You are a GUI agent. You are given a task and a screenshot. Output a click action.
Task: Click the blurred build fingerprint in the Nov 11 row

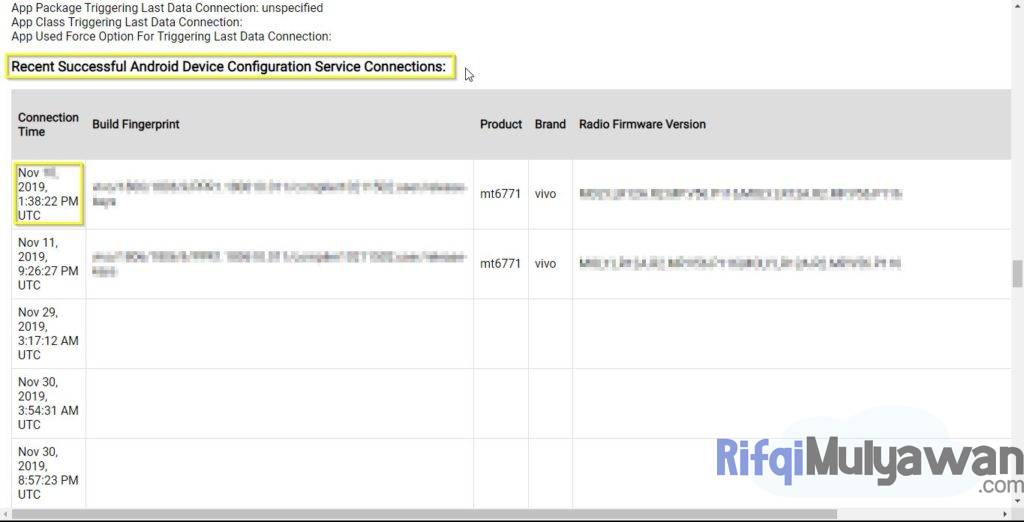[280, 264]
